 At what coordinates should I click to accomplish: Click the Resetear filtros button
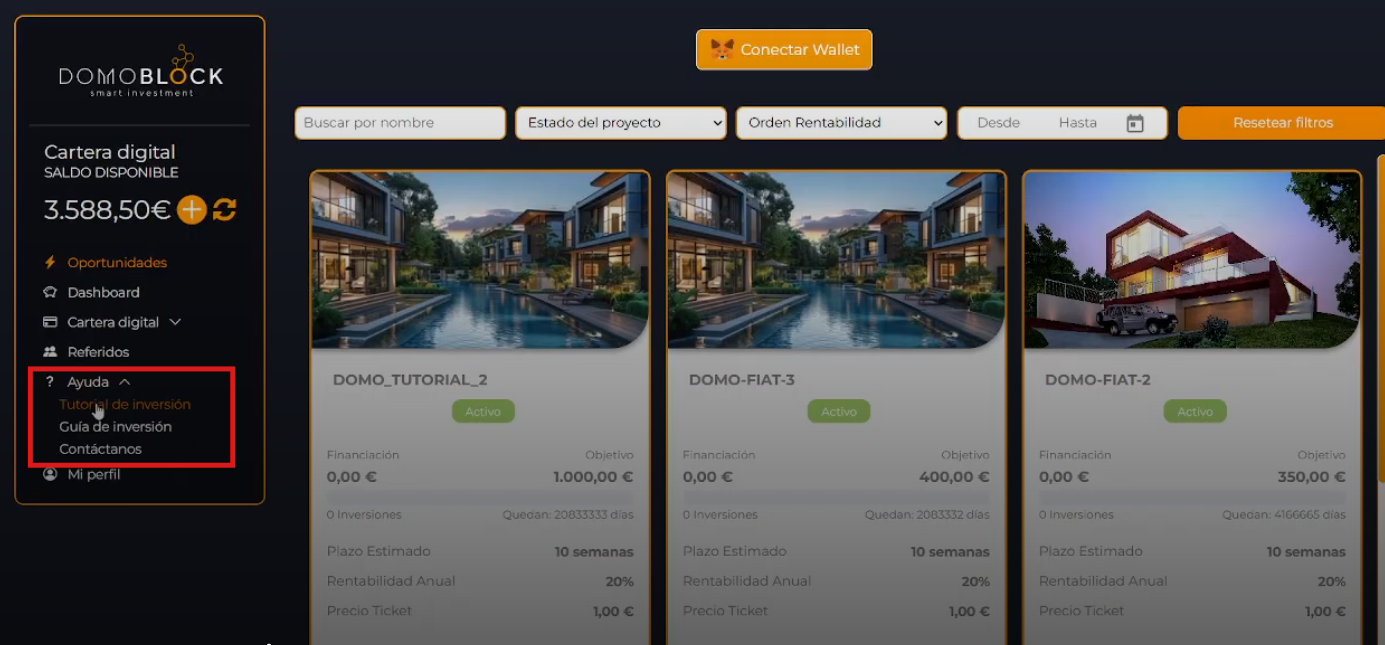pyautogui.click(x=1282, y=123)
